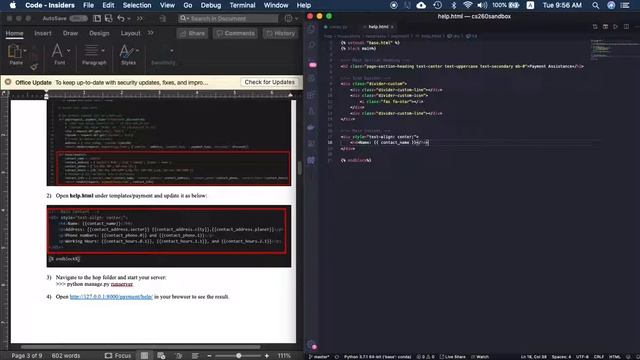Expand the Styles group in Word ribbon
The height and width of the screenshot is (360, 640).
coord(137,51)
